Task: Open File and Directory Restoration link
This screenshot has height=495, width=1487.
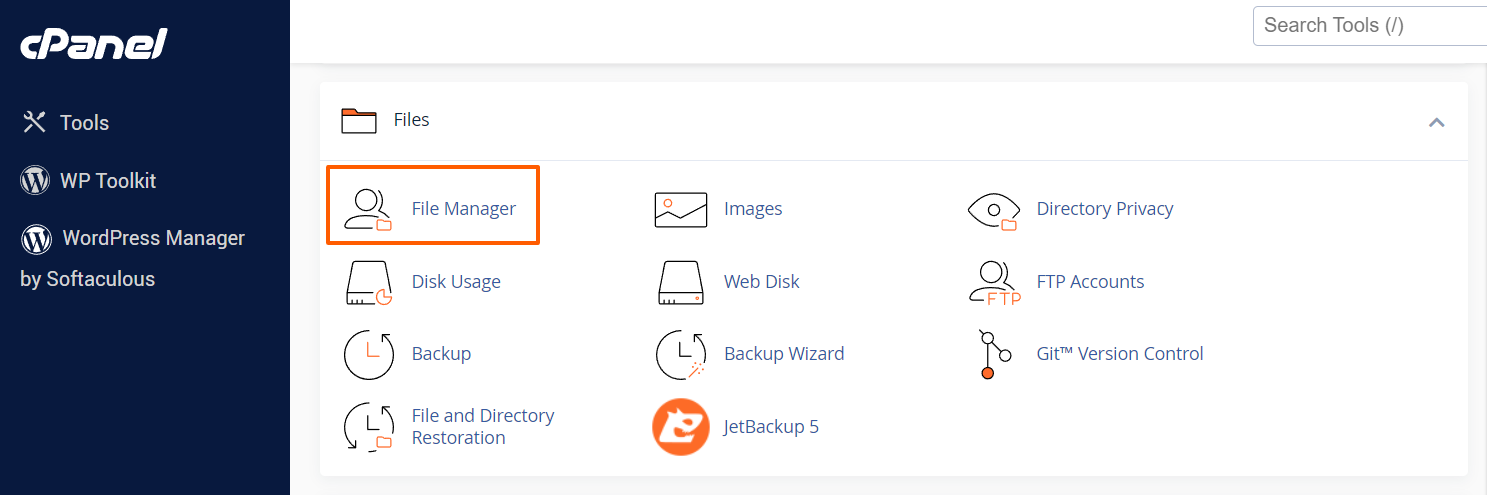Action: pyautogui.click(x=483, y=427)
